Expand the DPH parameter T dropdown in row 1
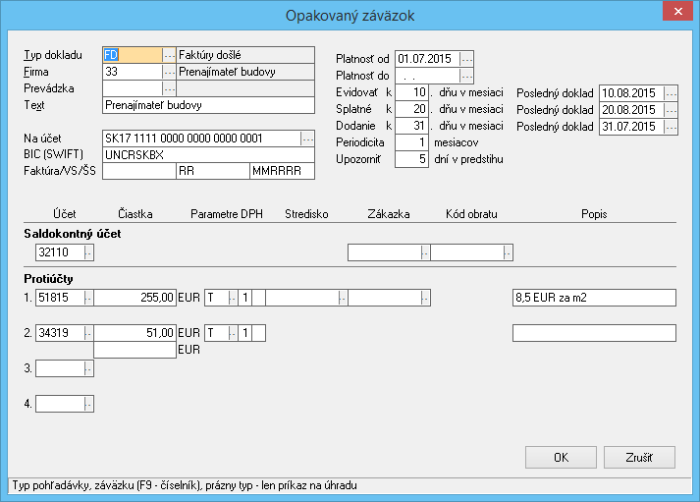This screenshot has width=700, height=502. 233,297
